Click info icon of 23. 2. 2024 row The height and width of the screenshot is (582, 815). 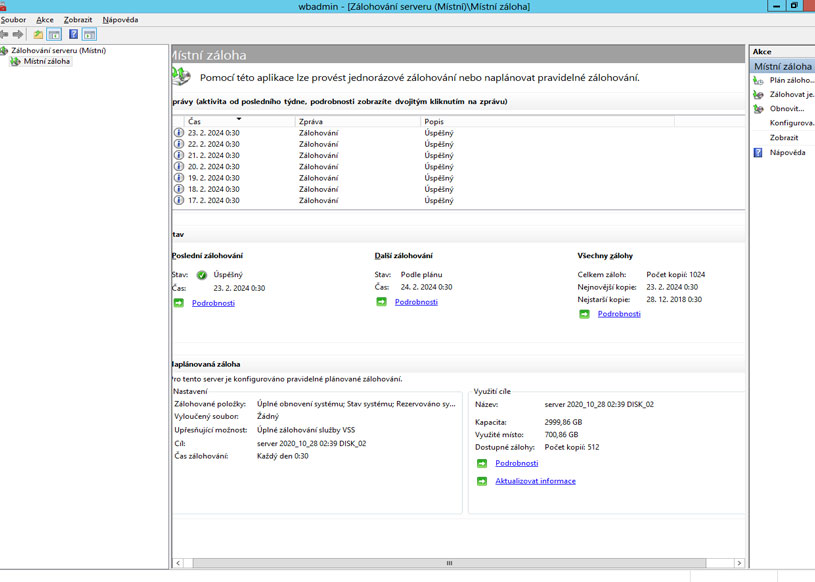pos(179,133)
